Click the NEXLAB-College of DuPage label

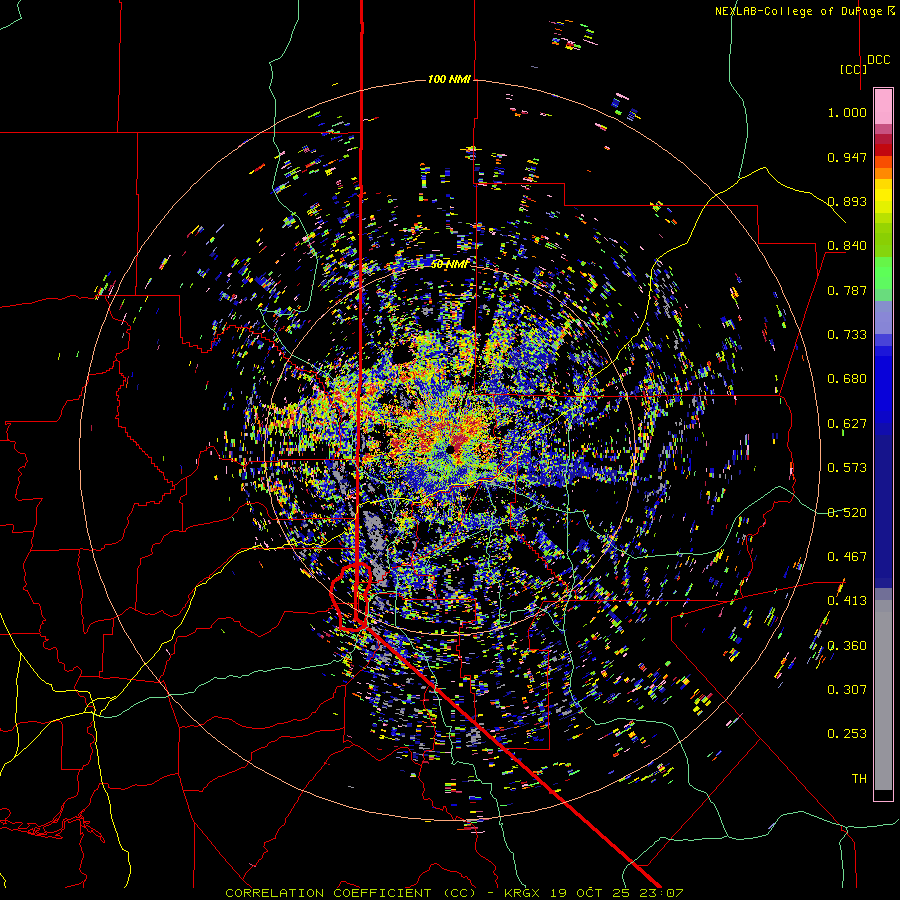805,11
